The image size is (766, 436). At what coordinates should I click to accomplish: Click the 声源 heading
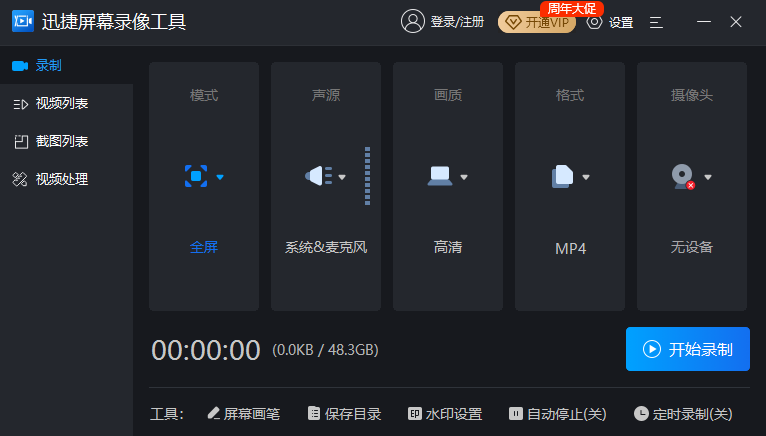click(326, 95)
